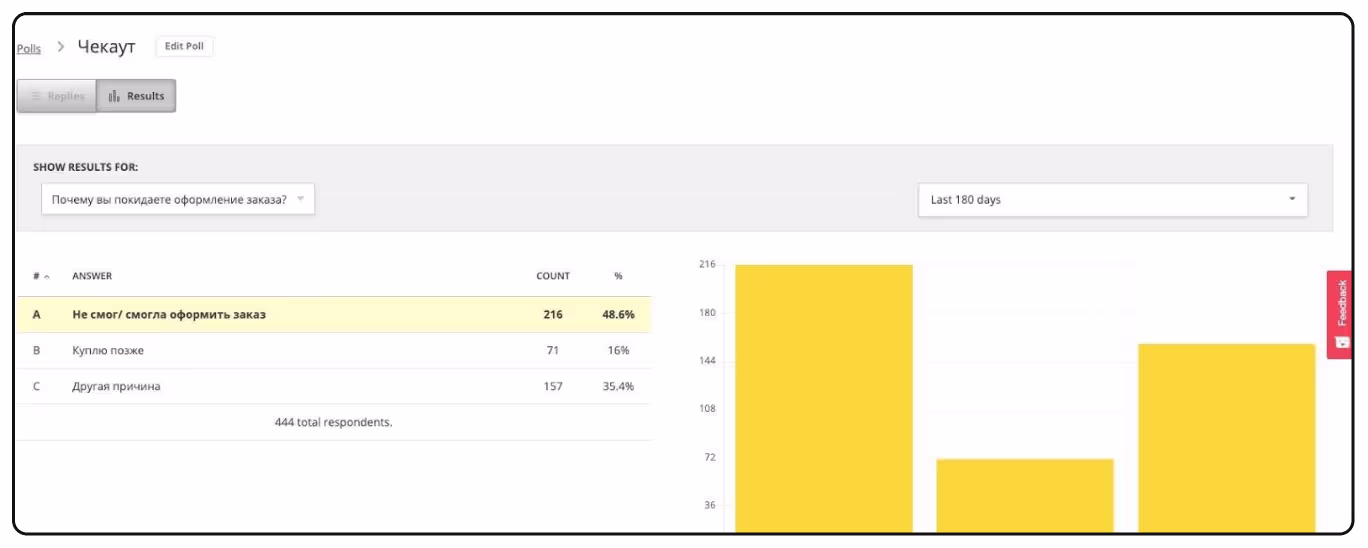Select answer row 'Другая причина'
The image size is (1368, 548).
pyautogui.click(x=334, y=386)
